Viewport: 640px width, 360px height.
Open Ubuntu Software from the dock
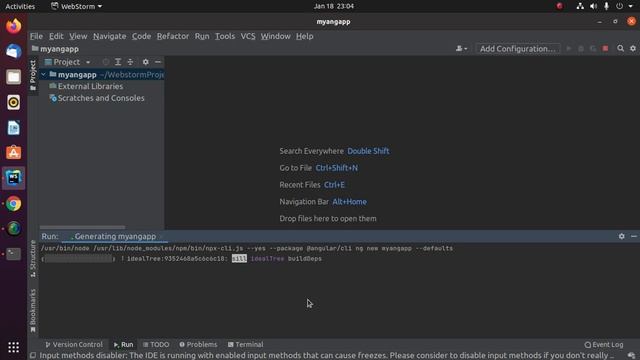(13, 153)
